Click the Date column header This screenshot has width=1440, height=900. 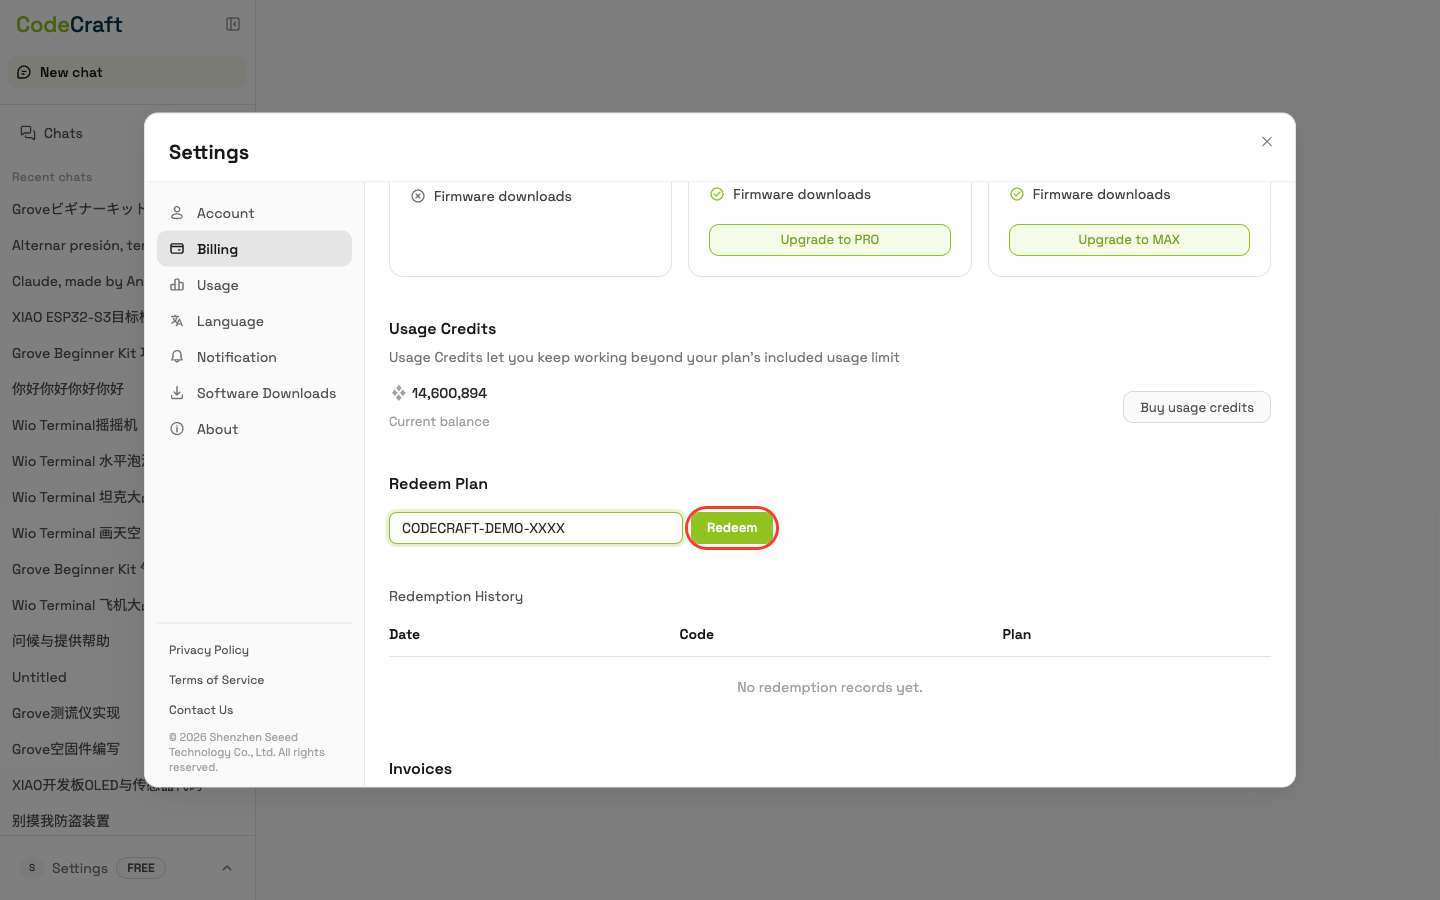404,634
